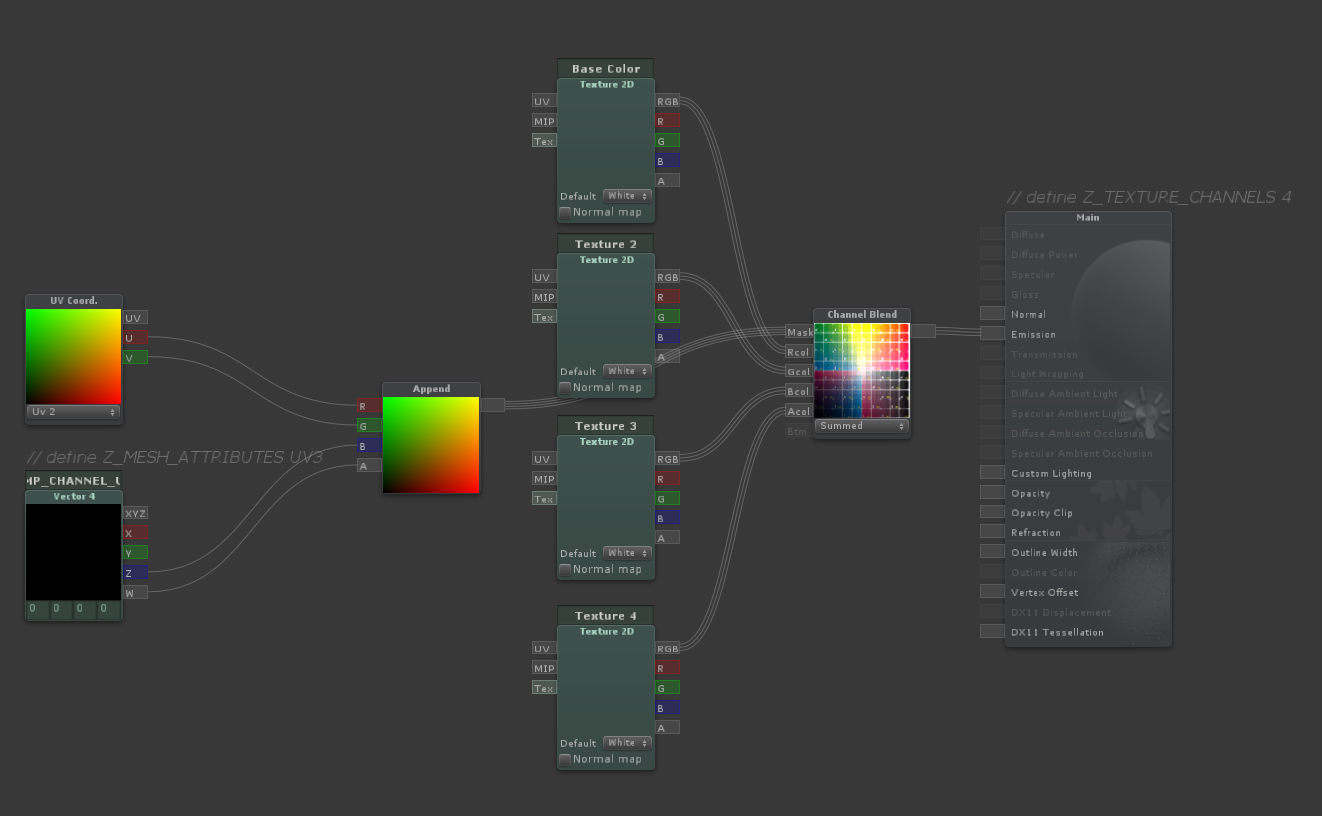Check Normal map option on Texture 4 node
1322x816 pixels.
coord(565,760)
